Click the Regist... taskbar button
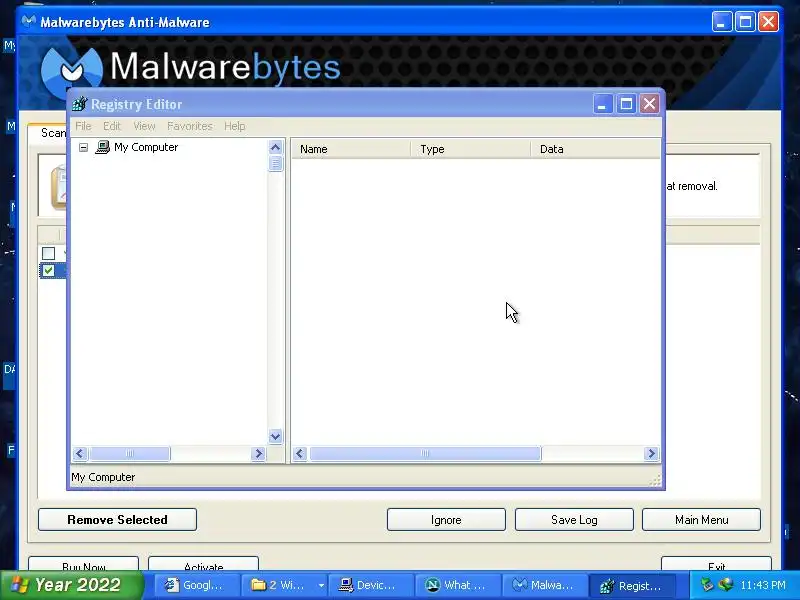Image resolution: width=800 pixels, height=600 pixels. coord(633,586)
